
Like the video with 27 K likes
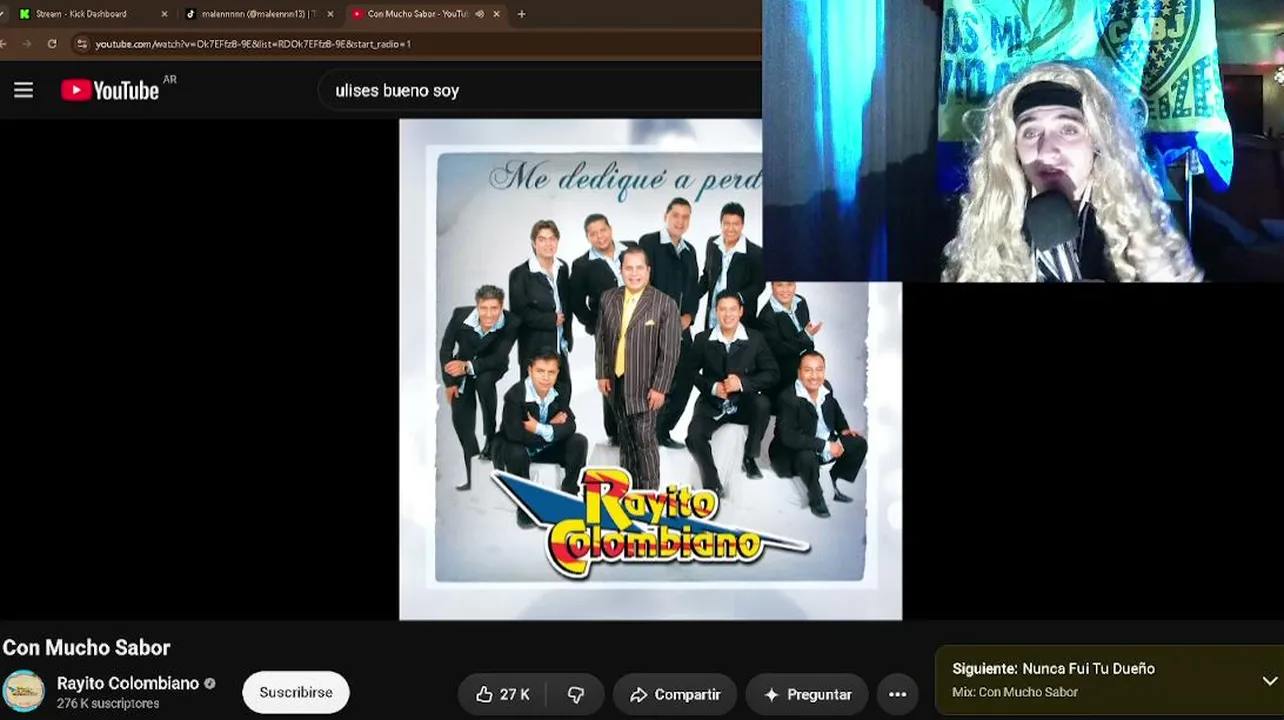click(x=503, y=694)
